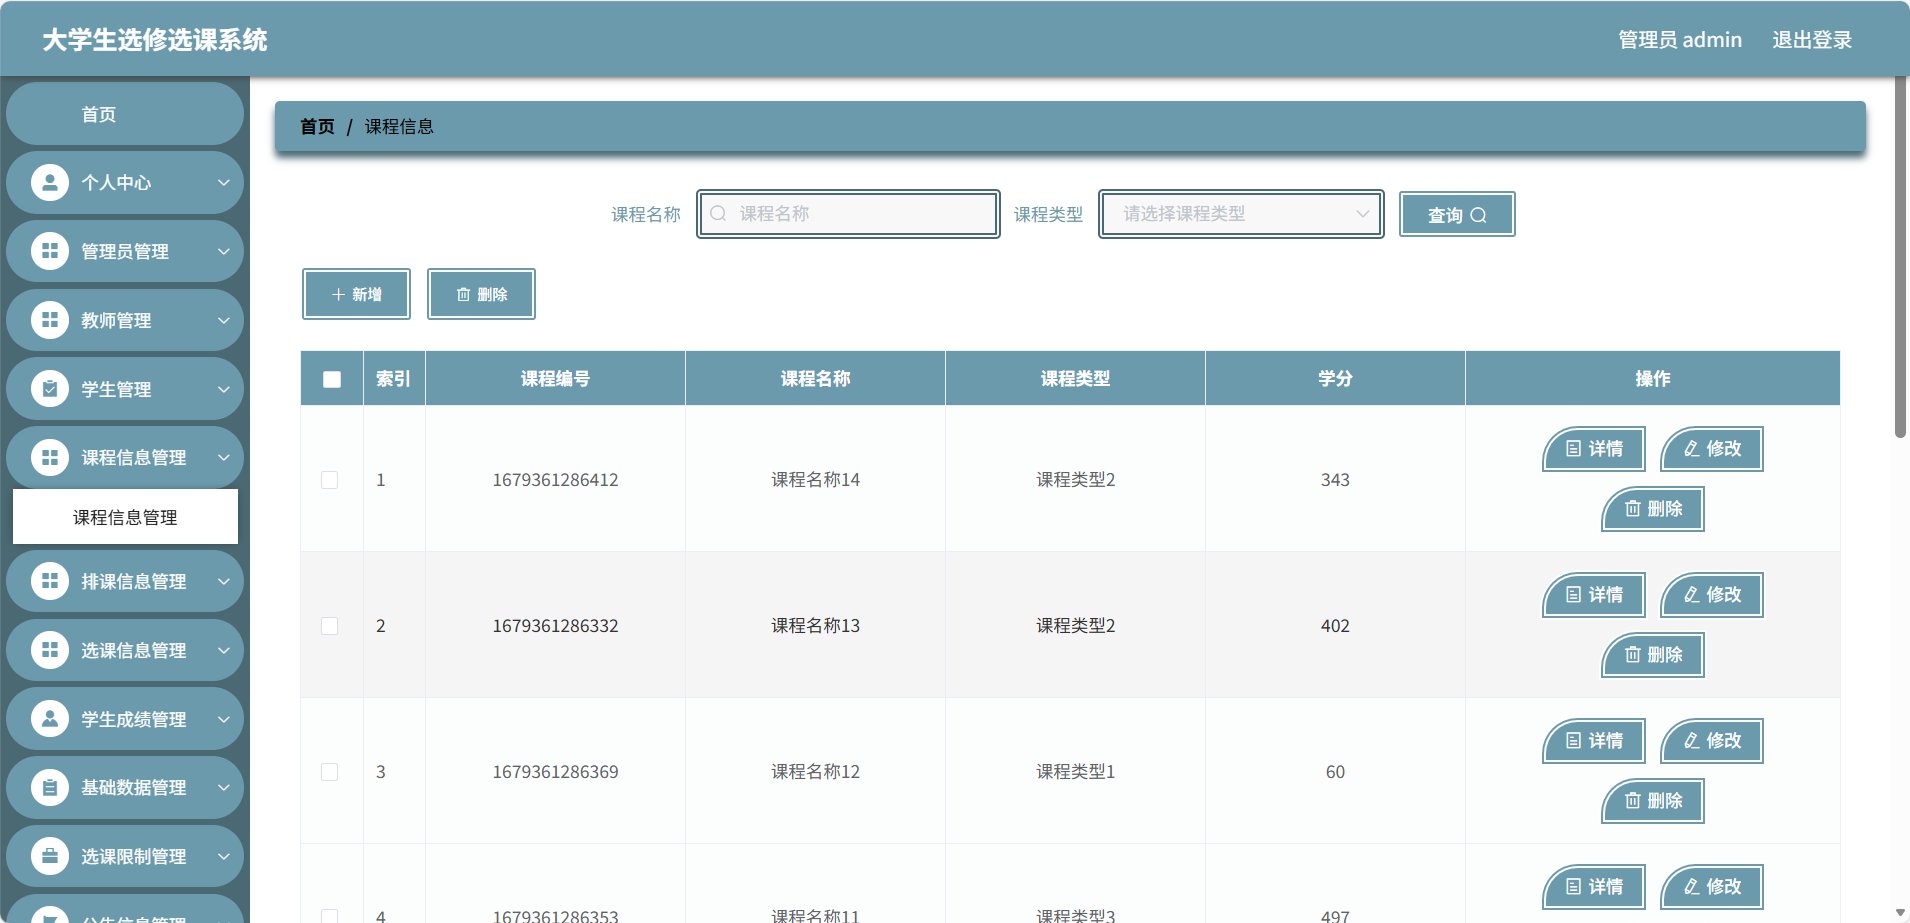Viewport: 1910px width, 923px height.
Task: Expand the 选课限制管理 menu chevron
Action: pos(224,856)
